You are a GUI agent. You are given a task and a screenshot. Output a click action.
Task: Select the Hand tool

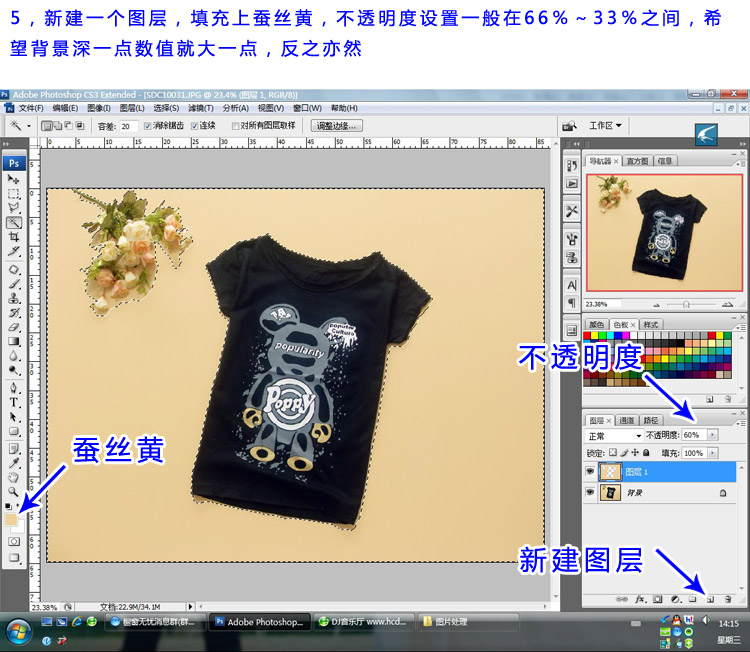[13, 477]
